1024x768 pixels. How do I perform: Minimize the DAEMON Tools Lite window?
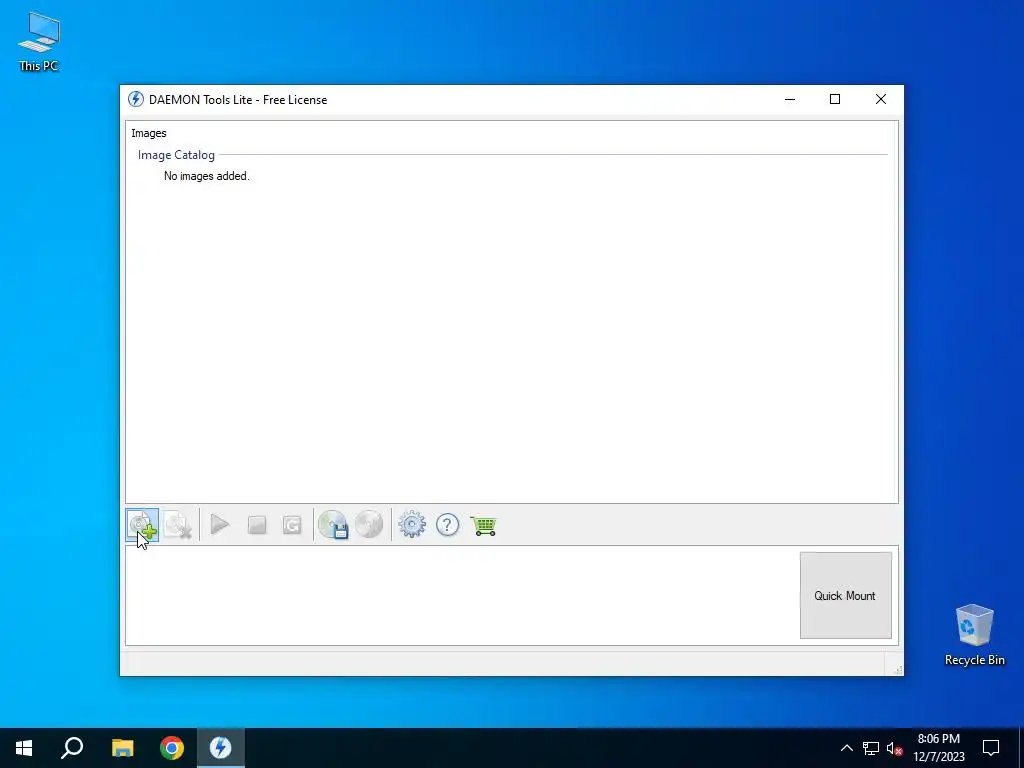(790, 99)
